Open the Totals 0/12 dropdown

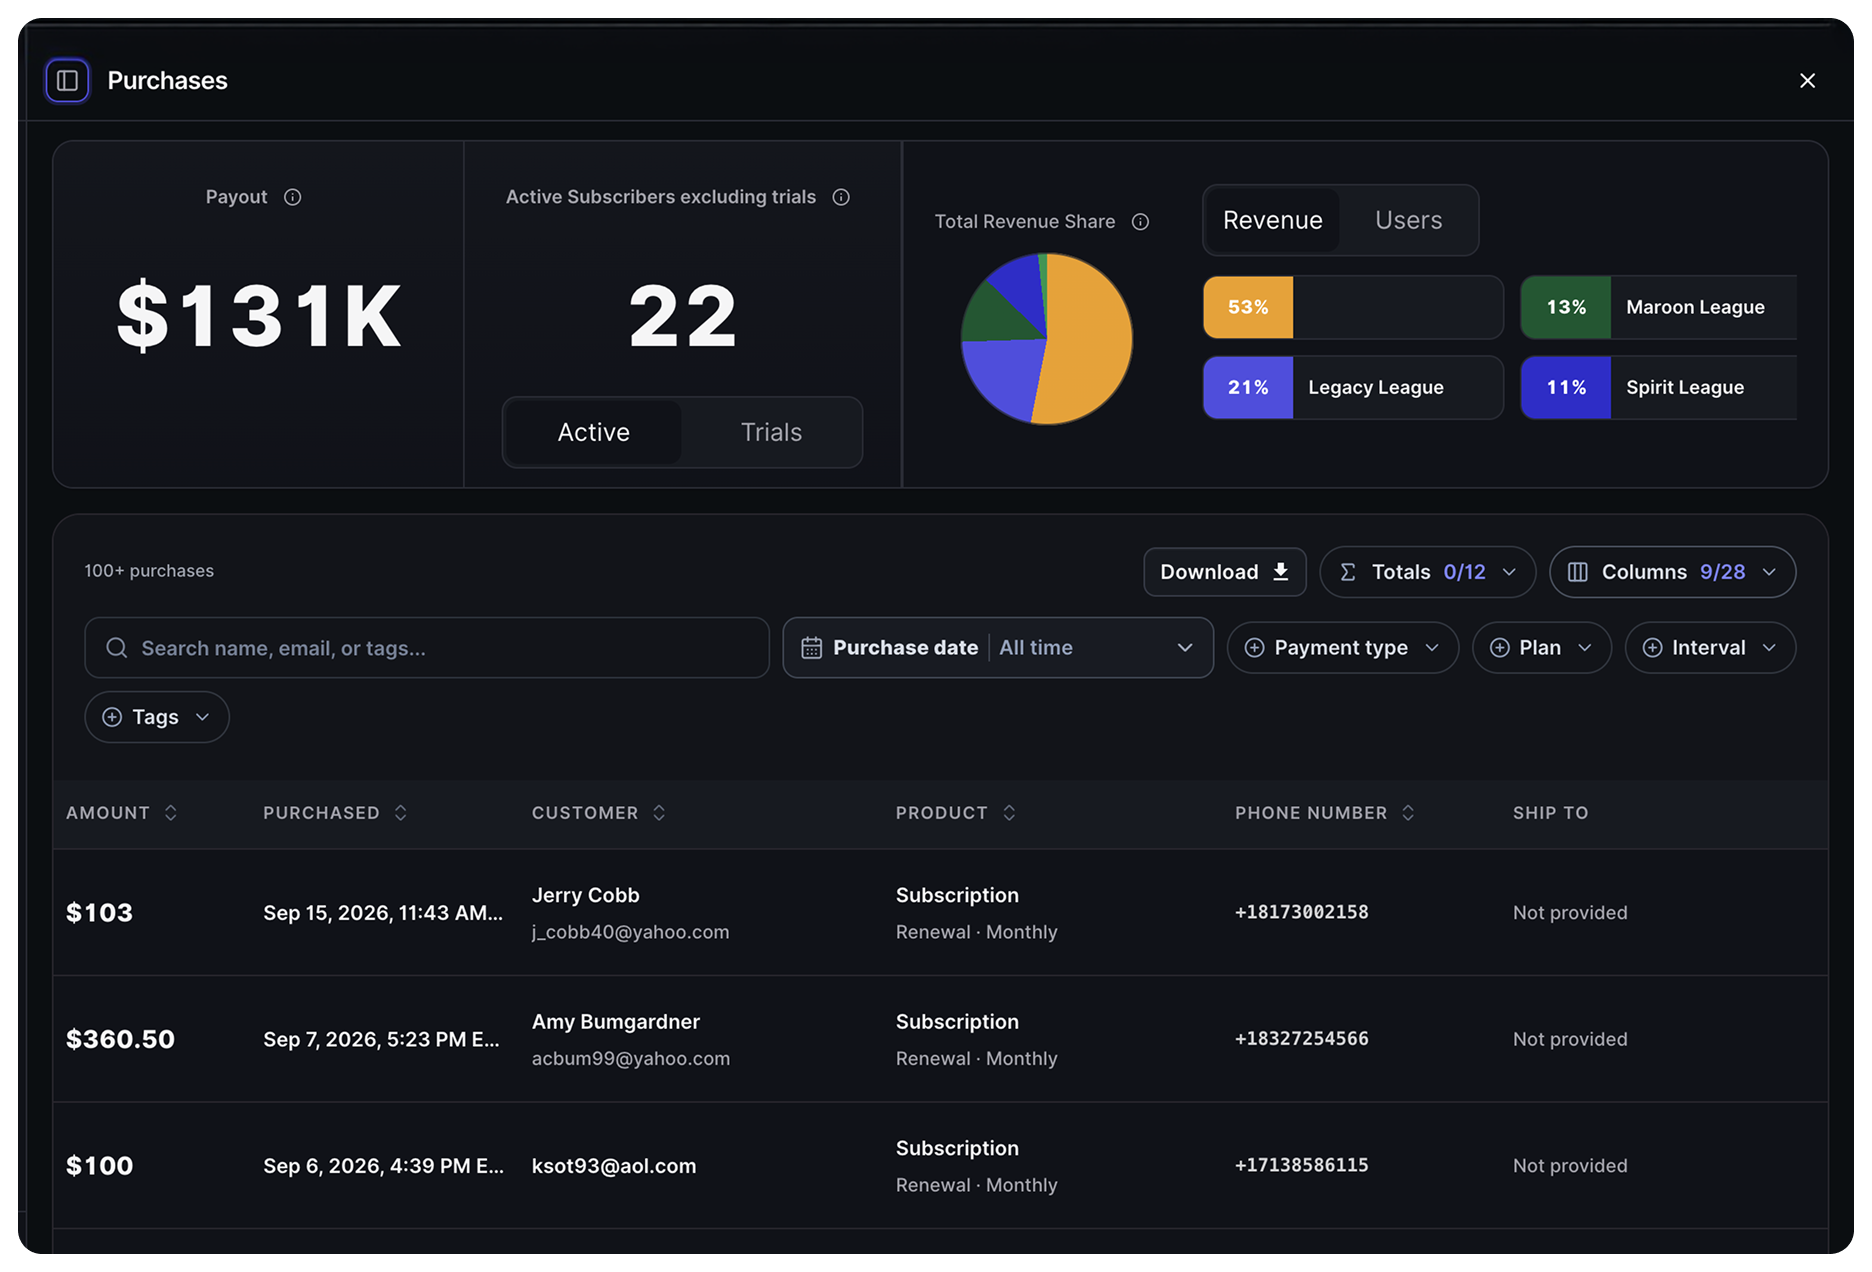click(1428, 572)
